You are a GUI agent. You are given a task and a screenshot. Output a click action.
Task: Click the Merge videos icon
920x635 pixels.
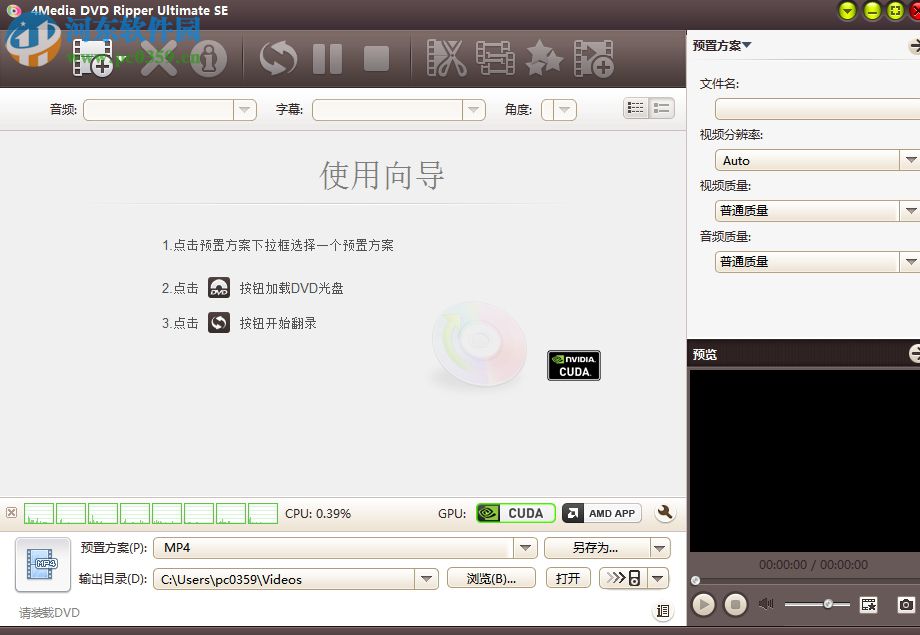click(x=495, y=57)
